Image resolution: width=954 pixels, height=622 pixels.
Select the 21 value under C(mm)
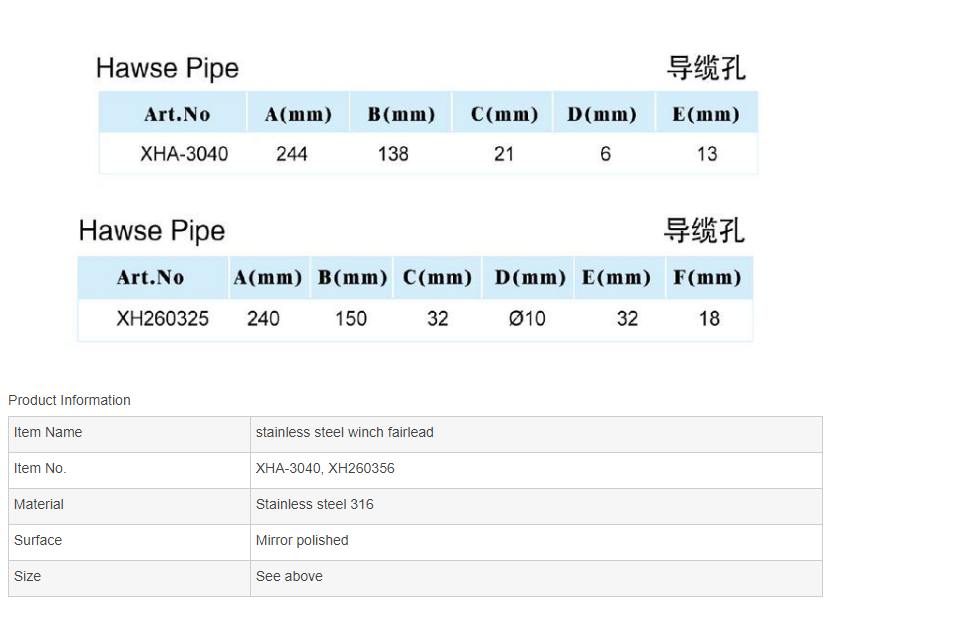tap(504, 154)
